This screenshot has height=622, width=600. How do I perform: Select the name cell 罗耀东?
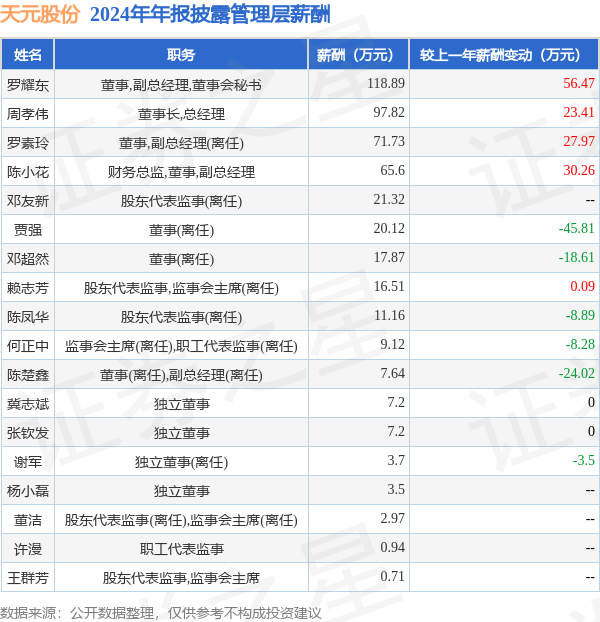click(28, 85)
